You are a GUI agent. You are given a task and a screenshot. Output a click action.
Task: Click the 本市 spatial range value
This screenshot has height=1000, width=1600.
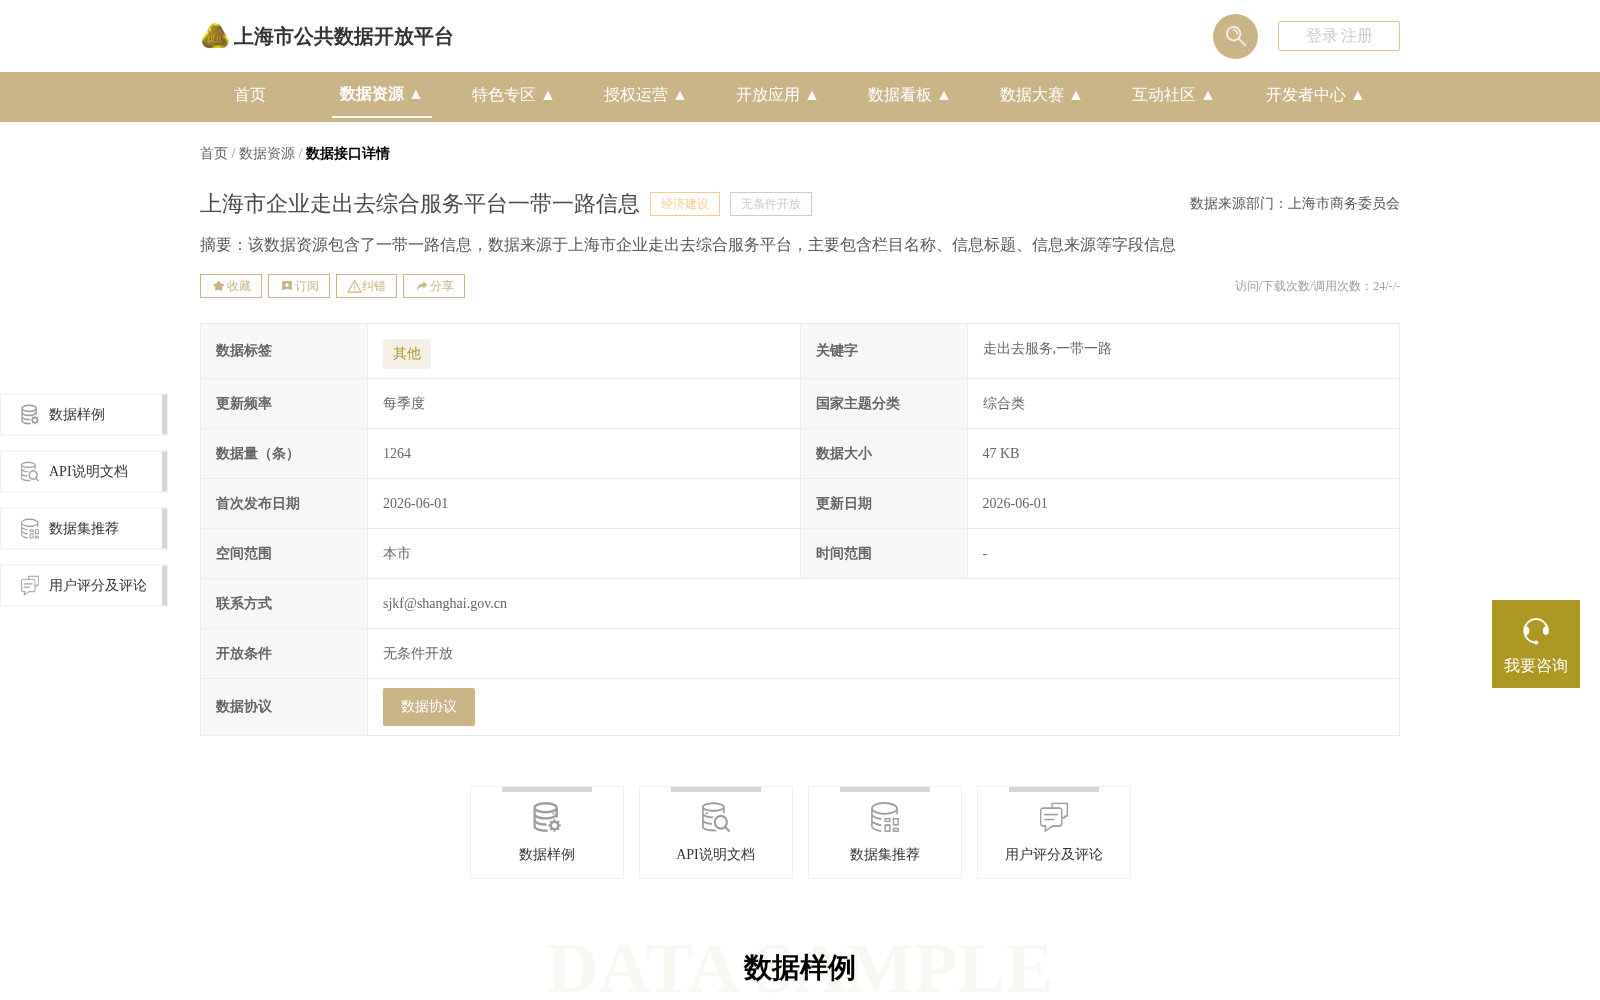click(397, 553)
